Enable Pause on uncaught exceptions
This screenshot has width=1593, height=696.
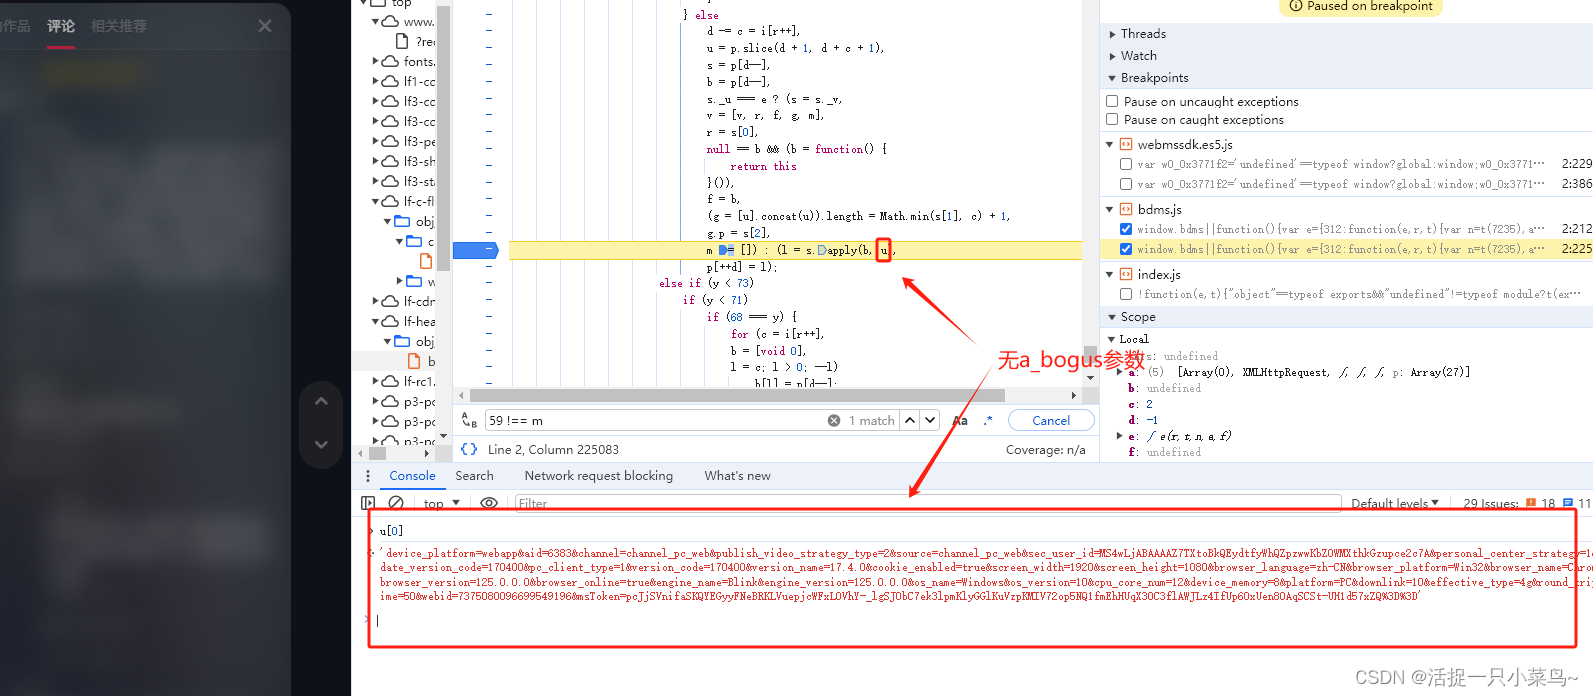1112,101
